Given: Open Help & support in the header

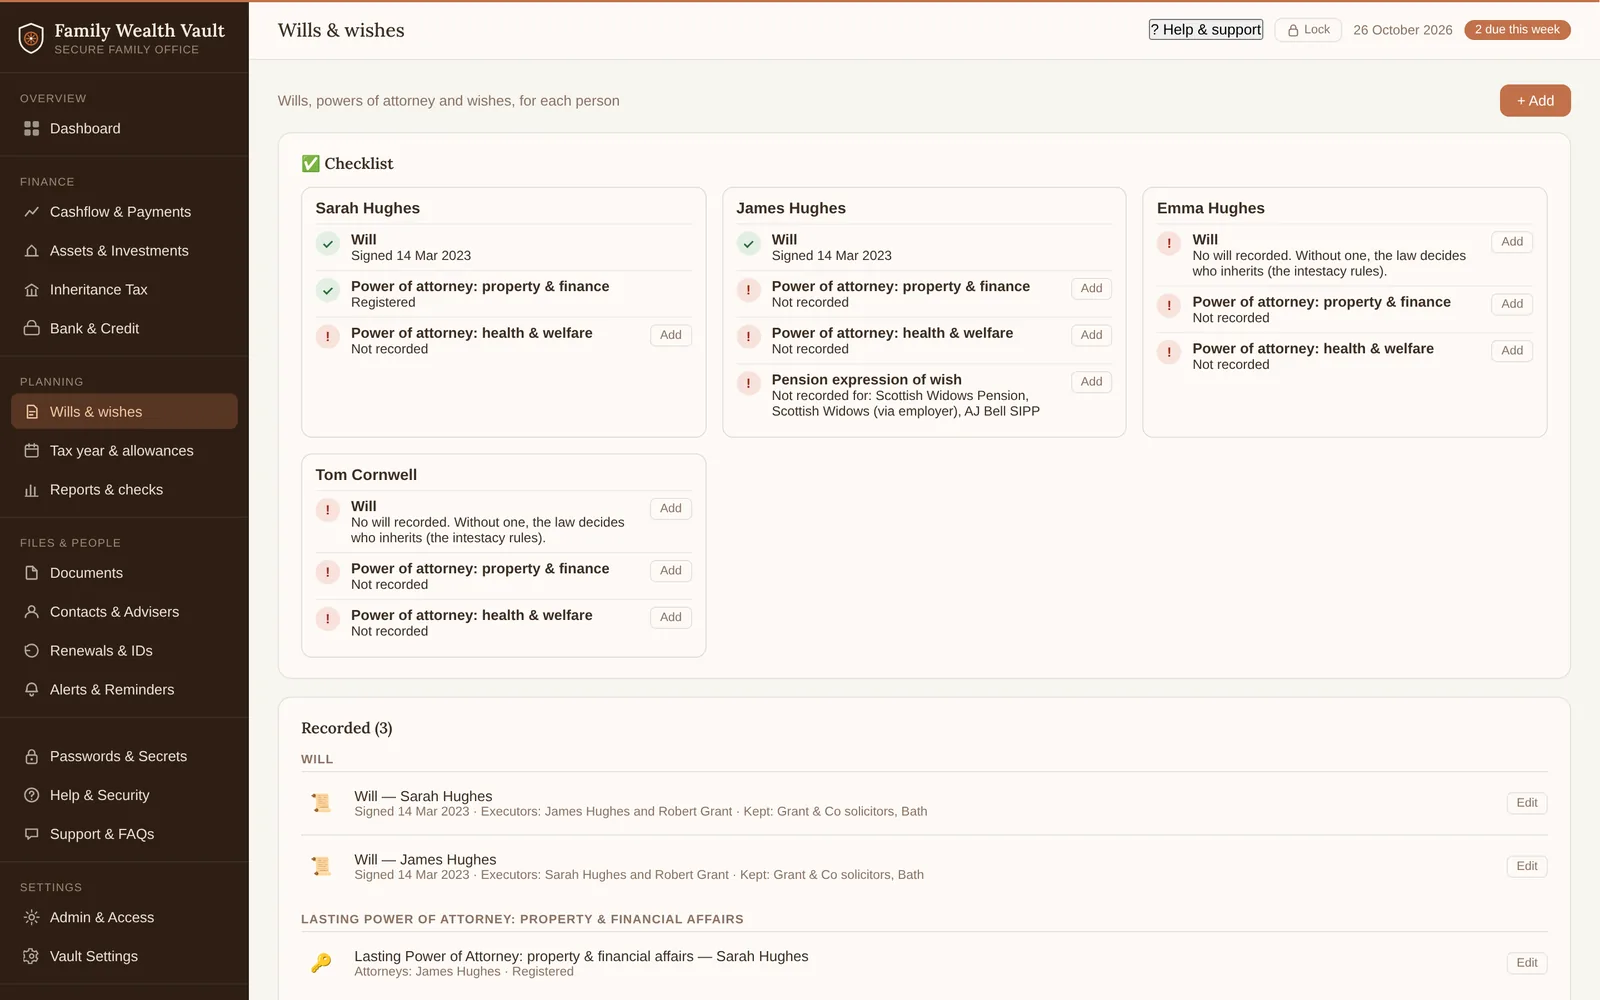Looking at the screenshot, I should tap(1205, 30).
